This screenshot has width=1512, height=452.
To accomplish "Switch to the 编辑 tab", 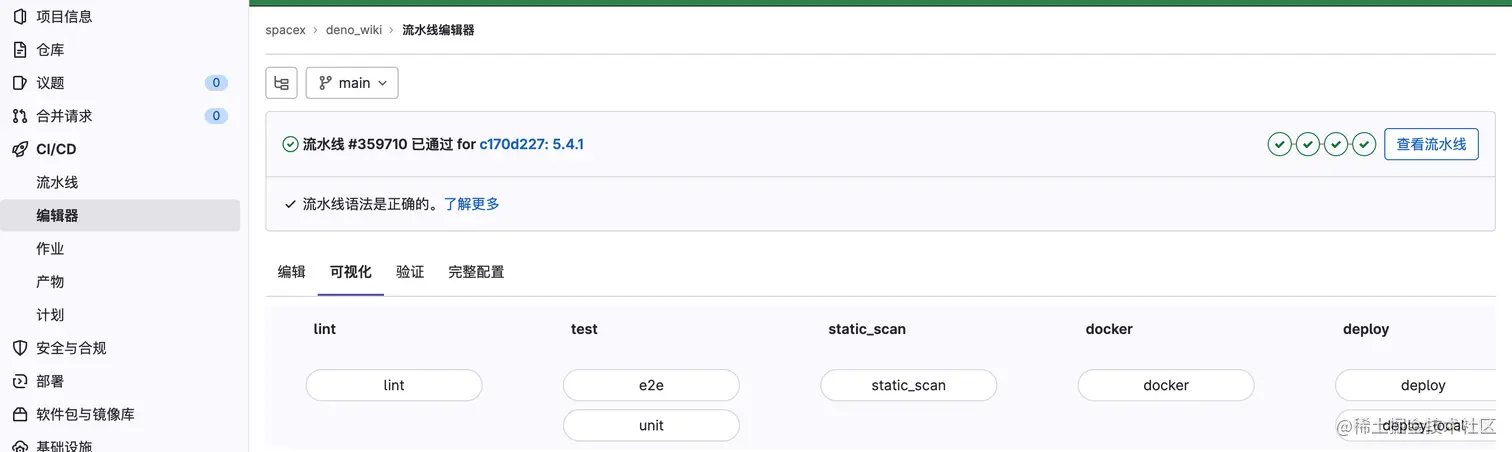I will click(292, 272).
